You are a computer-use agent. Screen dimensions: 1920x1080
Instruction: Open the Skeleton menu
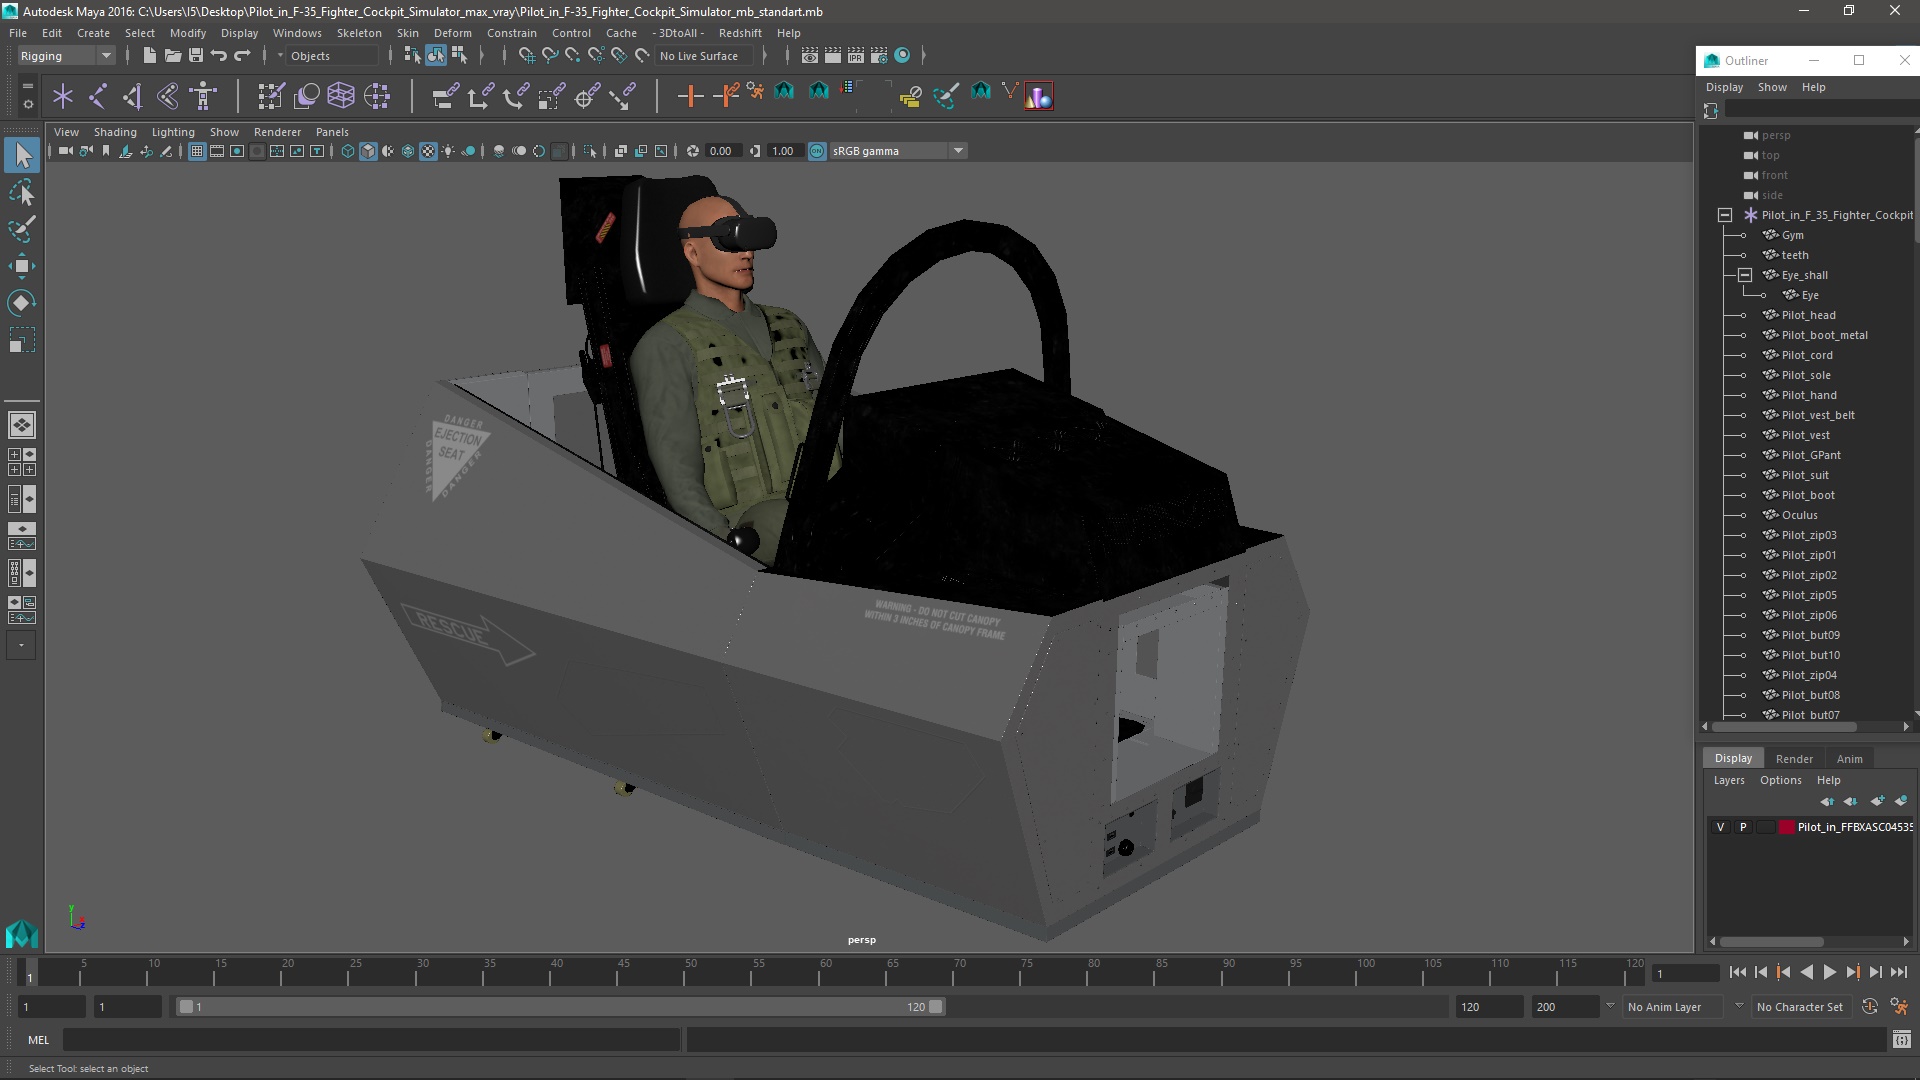coord(358,33)
